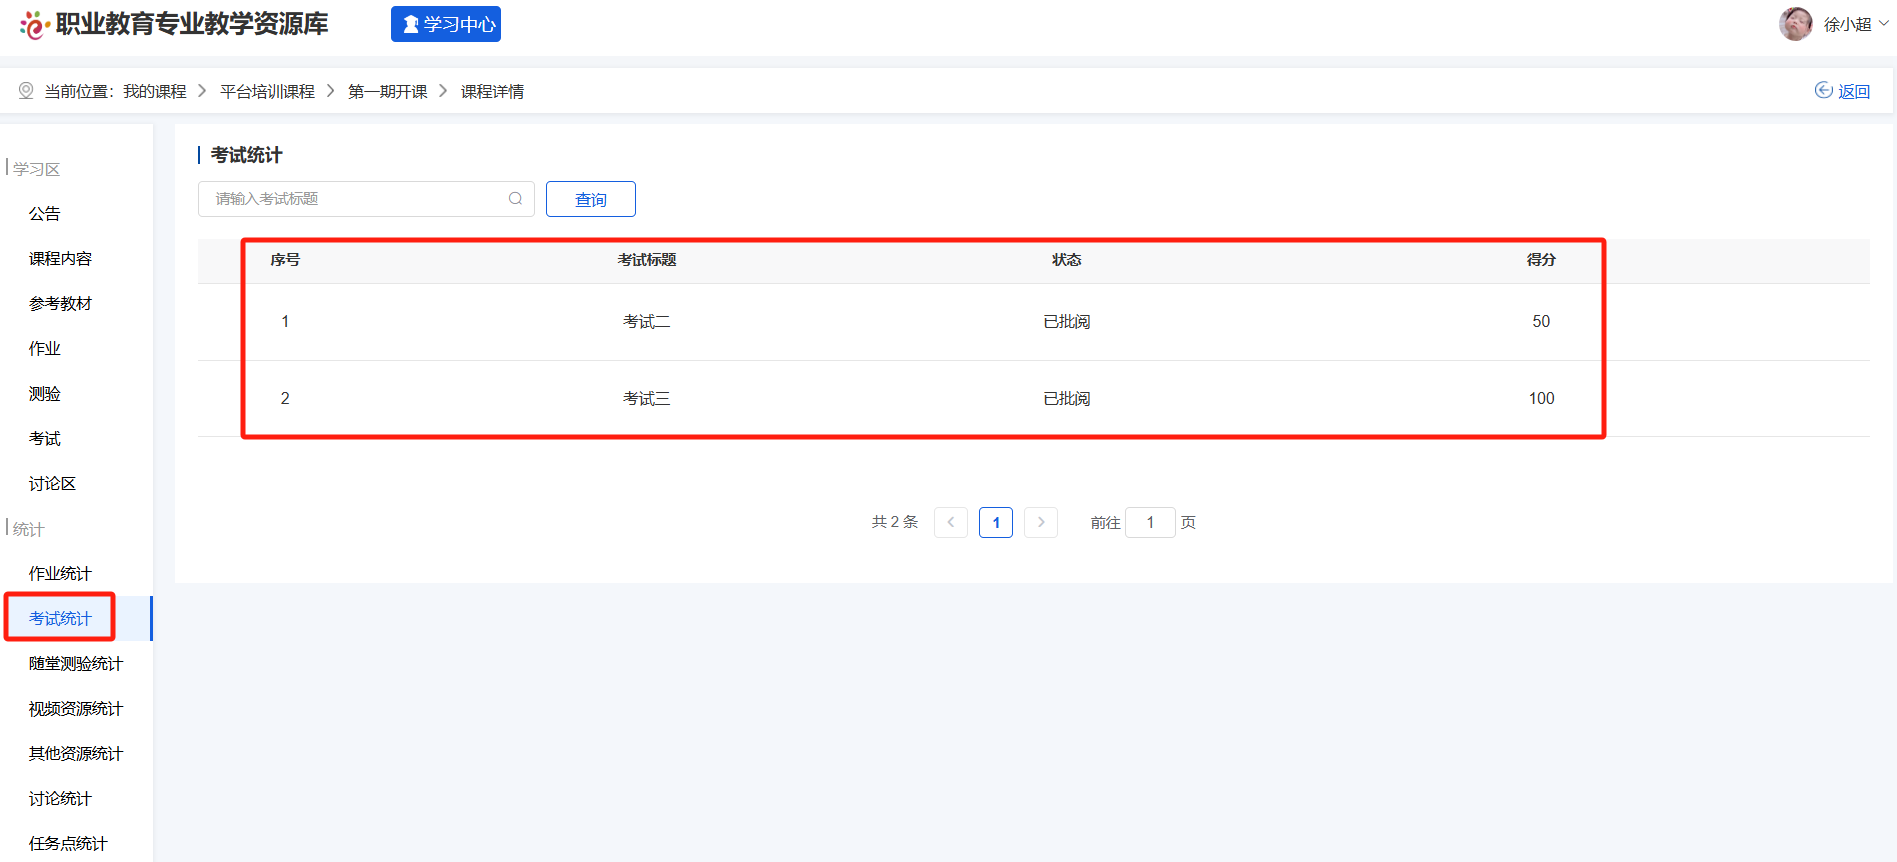Click the 平台培训课程 breadcrumb
Viewport: 1897px width, 862px height.
[x=267, y=92]
